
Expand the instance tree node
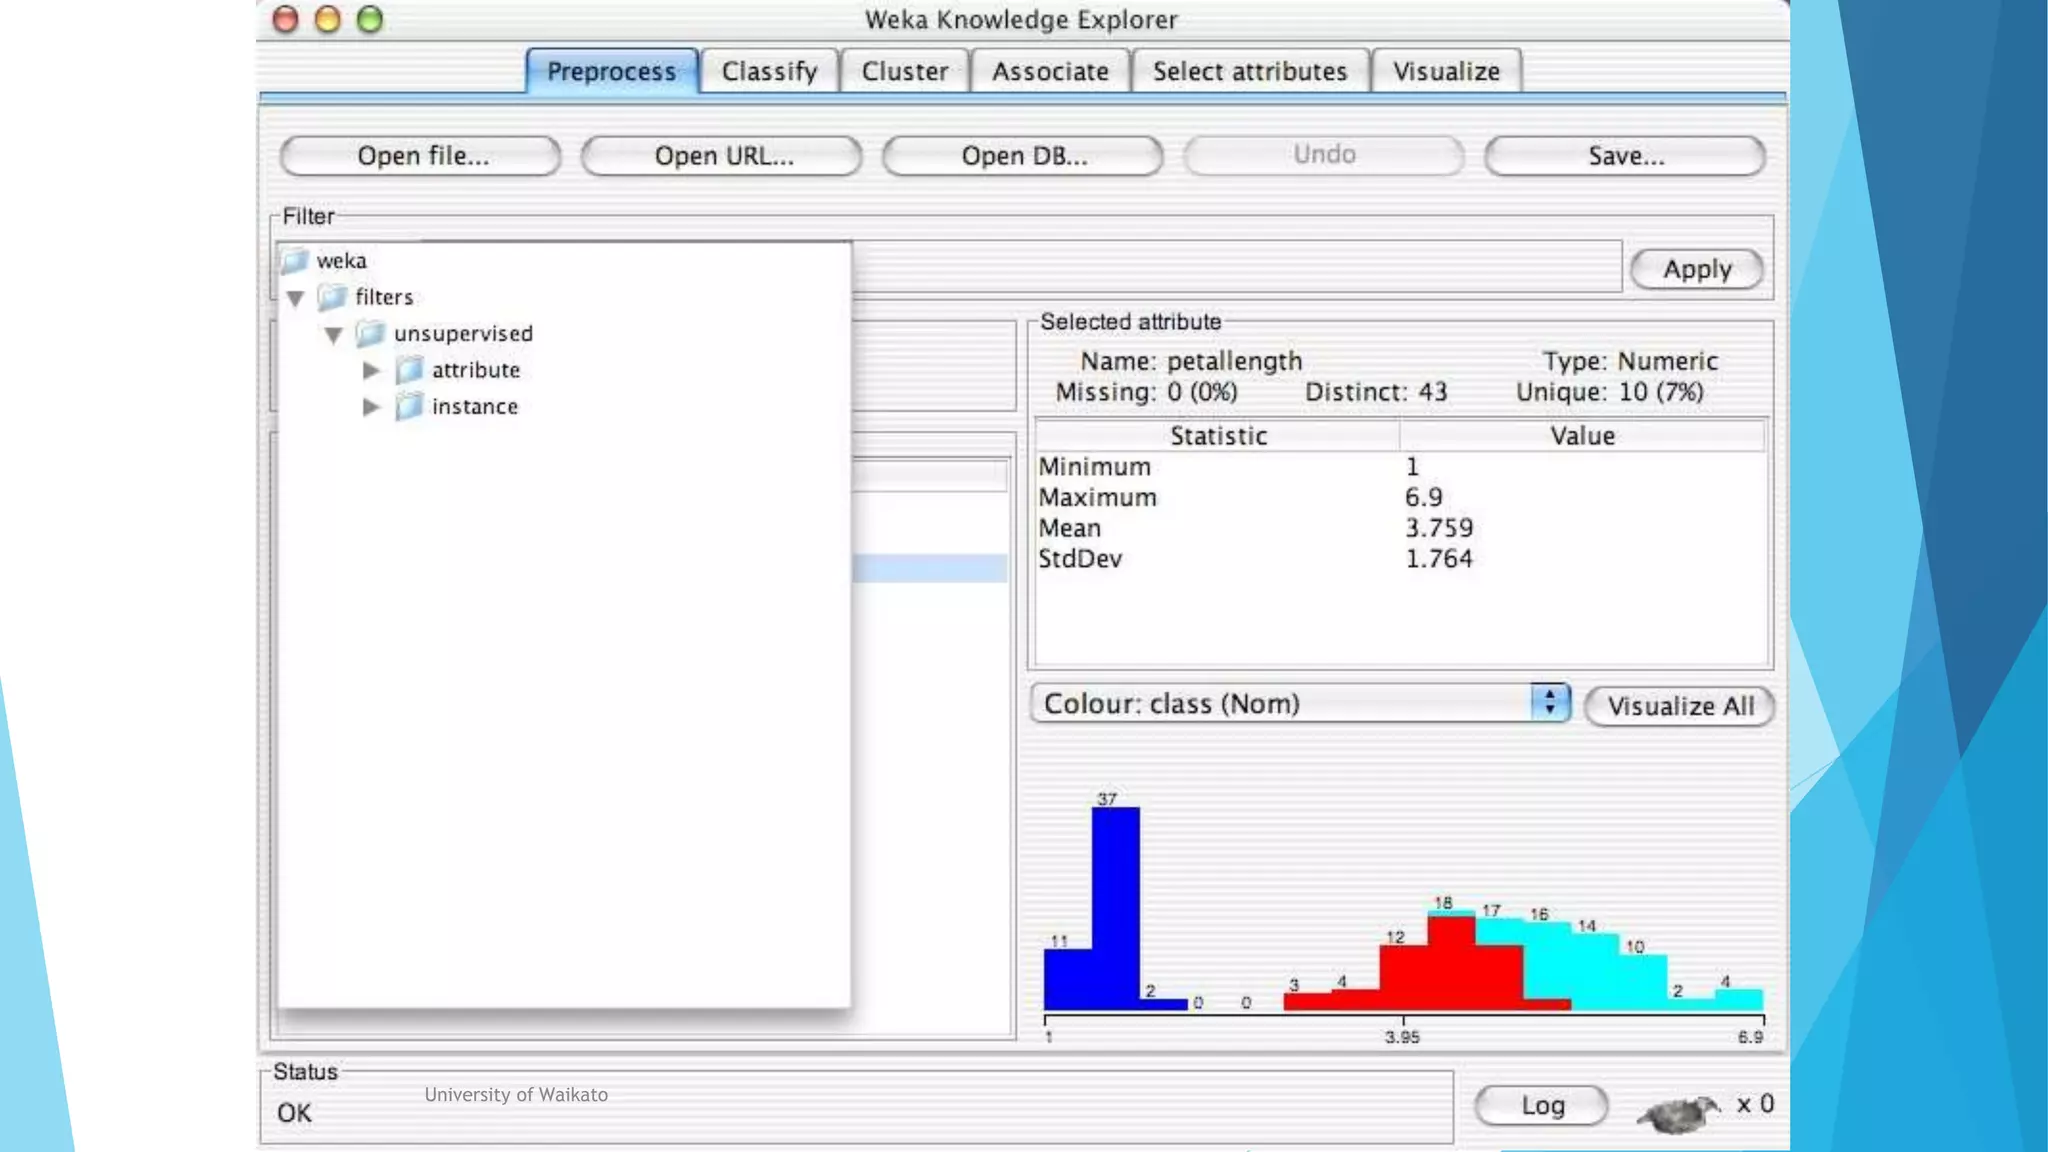(x=371, y=407)
